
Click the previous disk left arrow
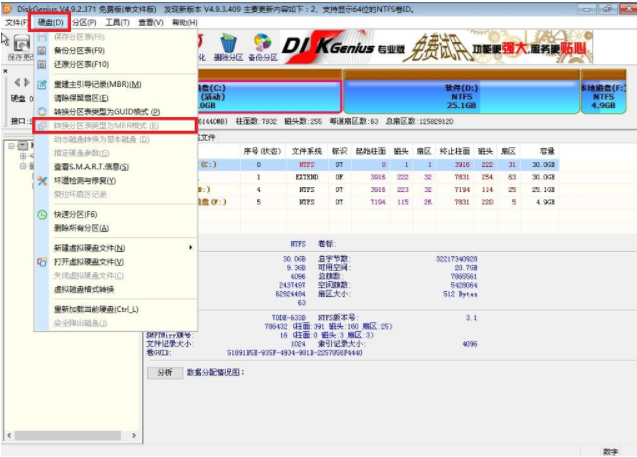coord(17,82)
